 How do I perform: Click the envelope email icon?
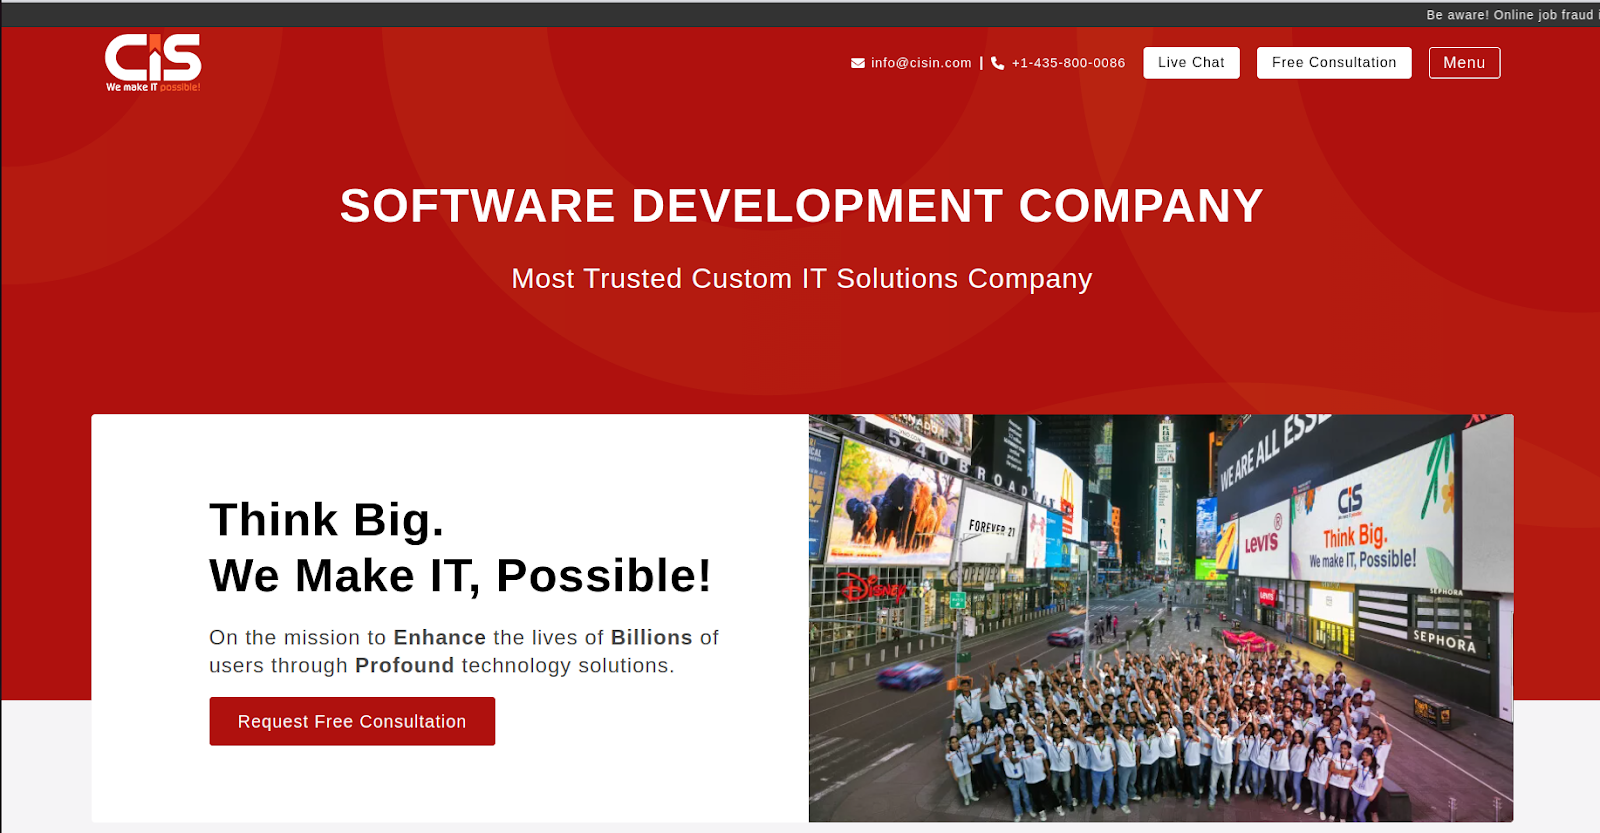pos(858,63)
